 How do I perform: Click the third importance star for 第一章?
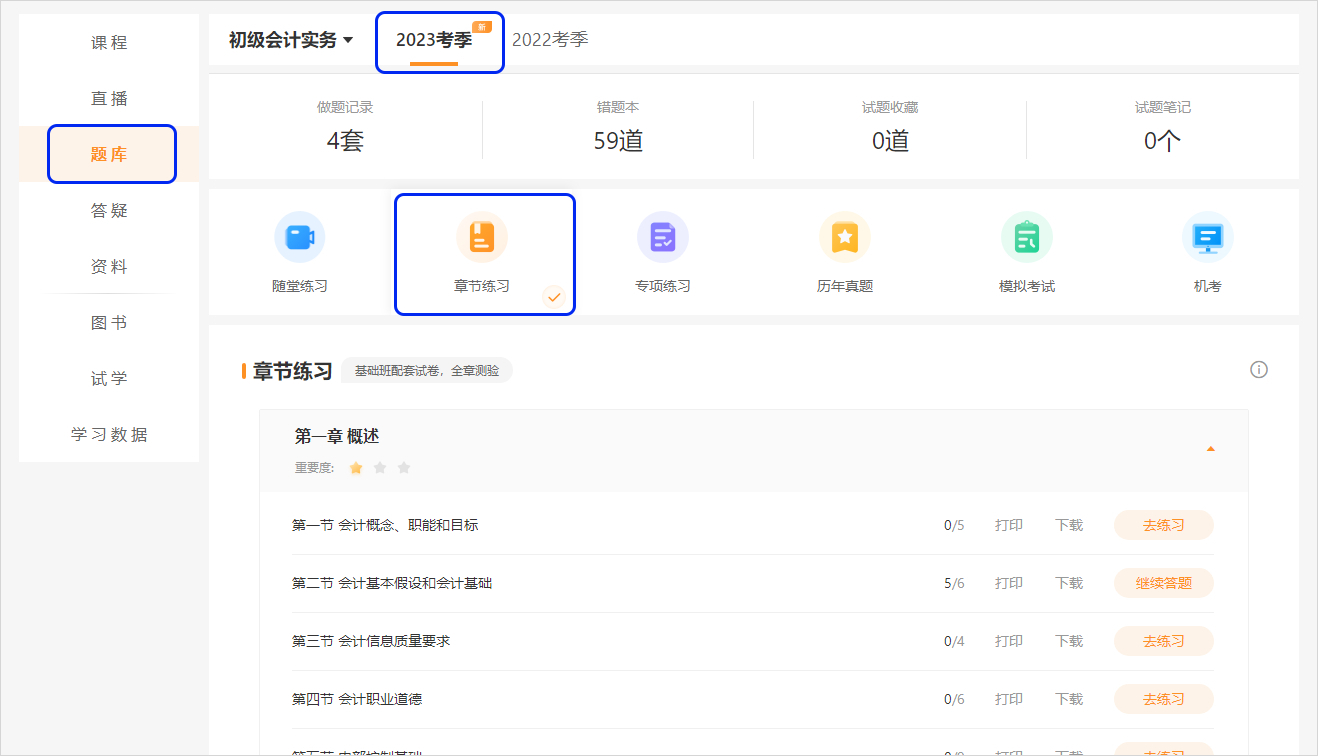pos(403,467)
